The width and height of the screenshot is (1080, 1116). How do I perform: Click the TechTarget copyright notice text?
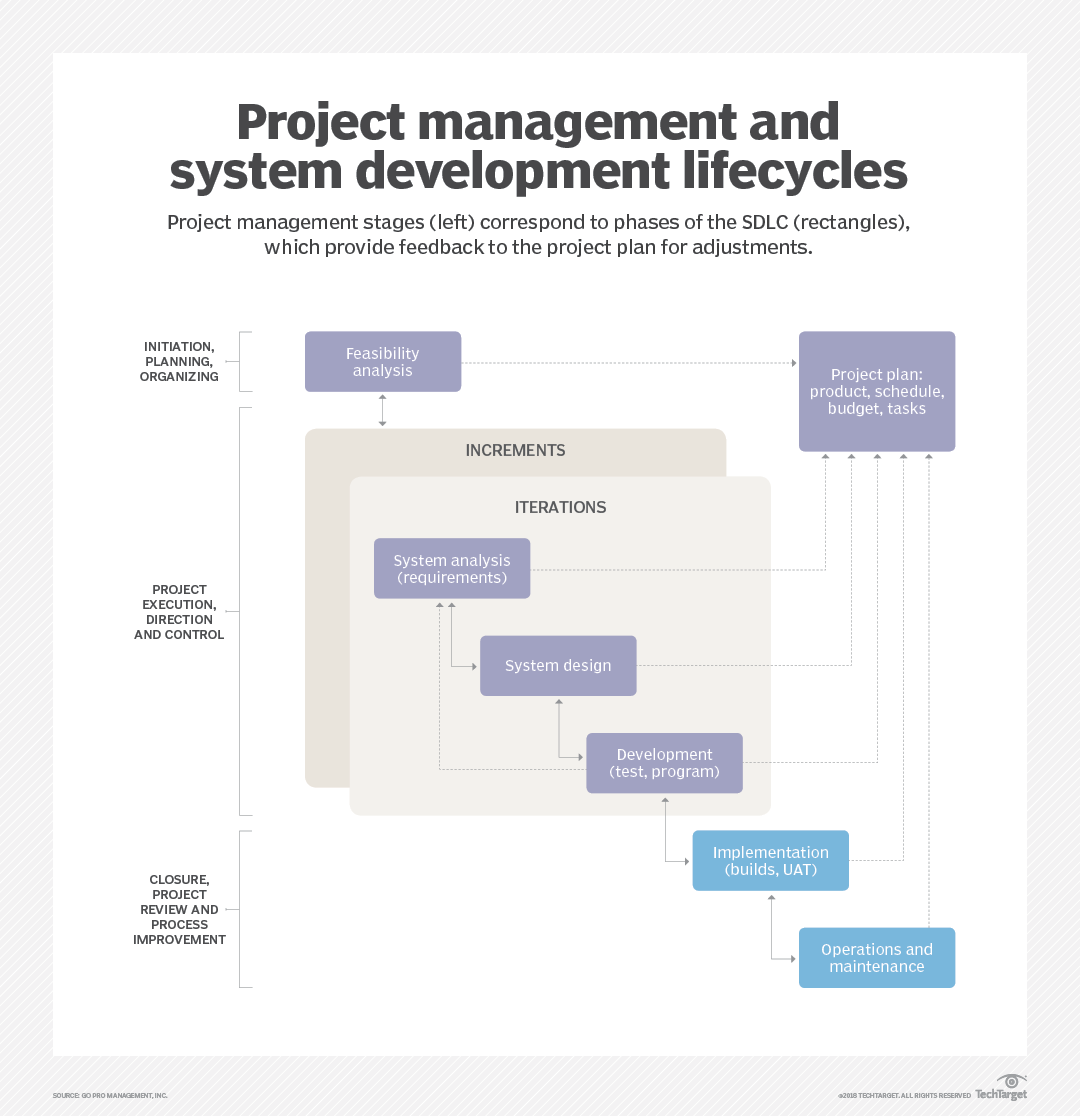[x=904, y=1096]
